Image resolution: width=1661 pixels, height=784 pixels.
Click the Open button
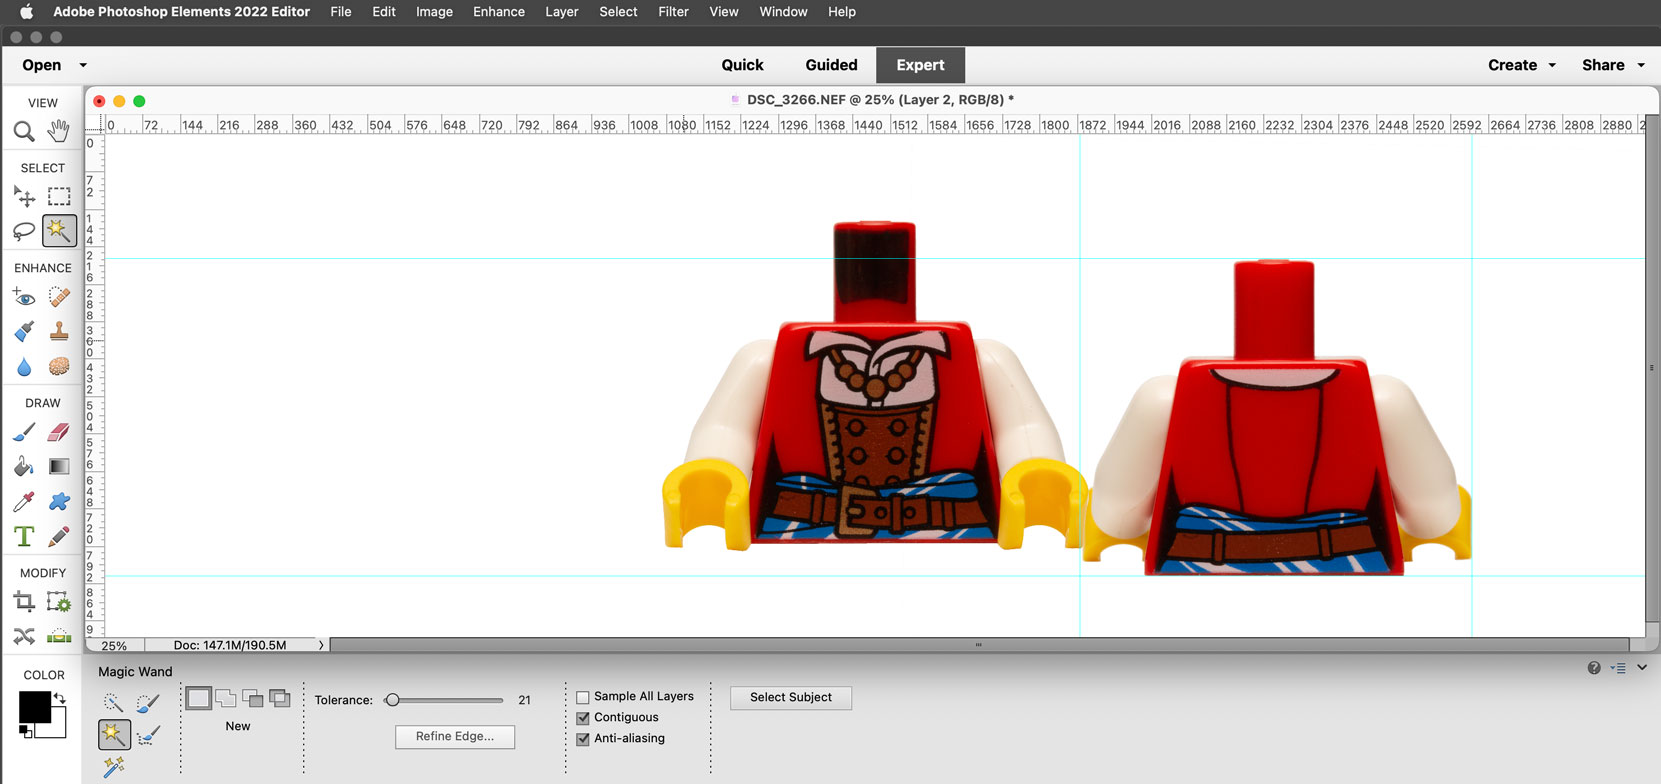click(42, 65)
